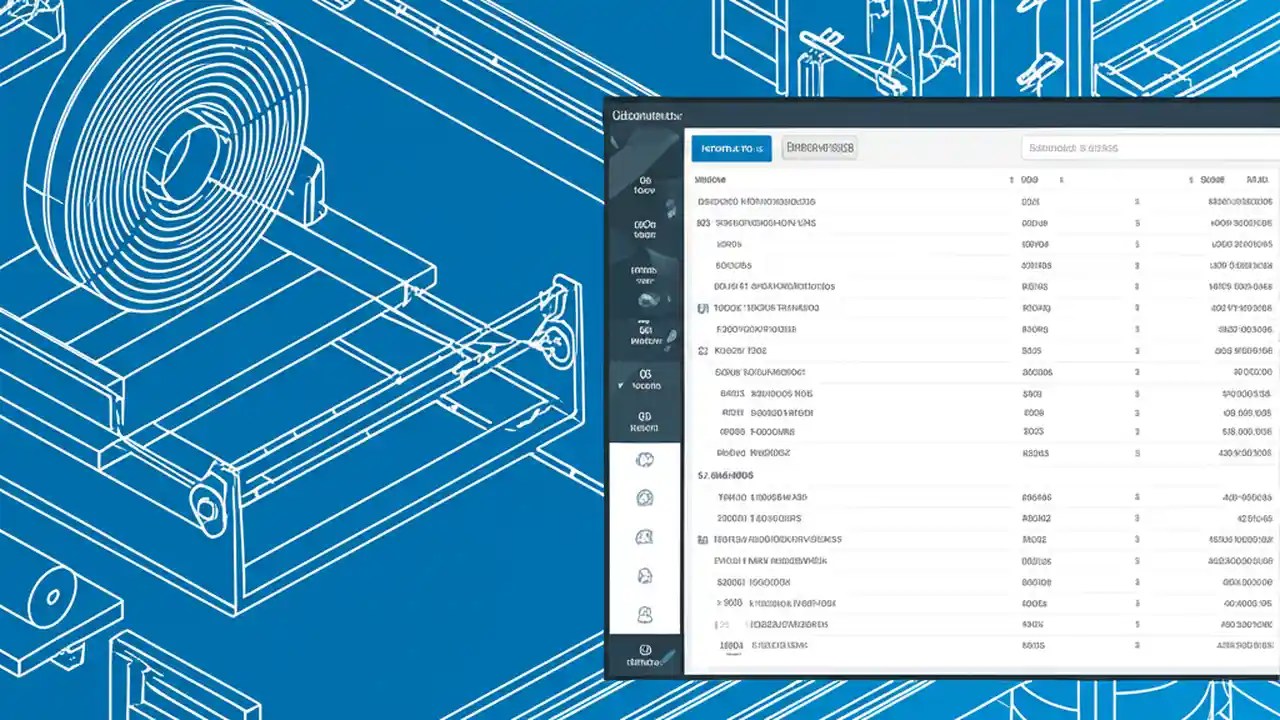1280x720 pixels.
Task: Select the user profile icon in the sidebar
Action: tap(645, 575)
